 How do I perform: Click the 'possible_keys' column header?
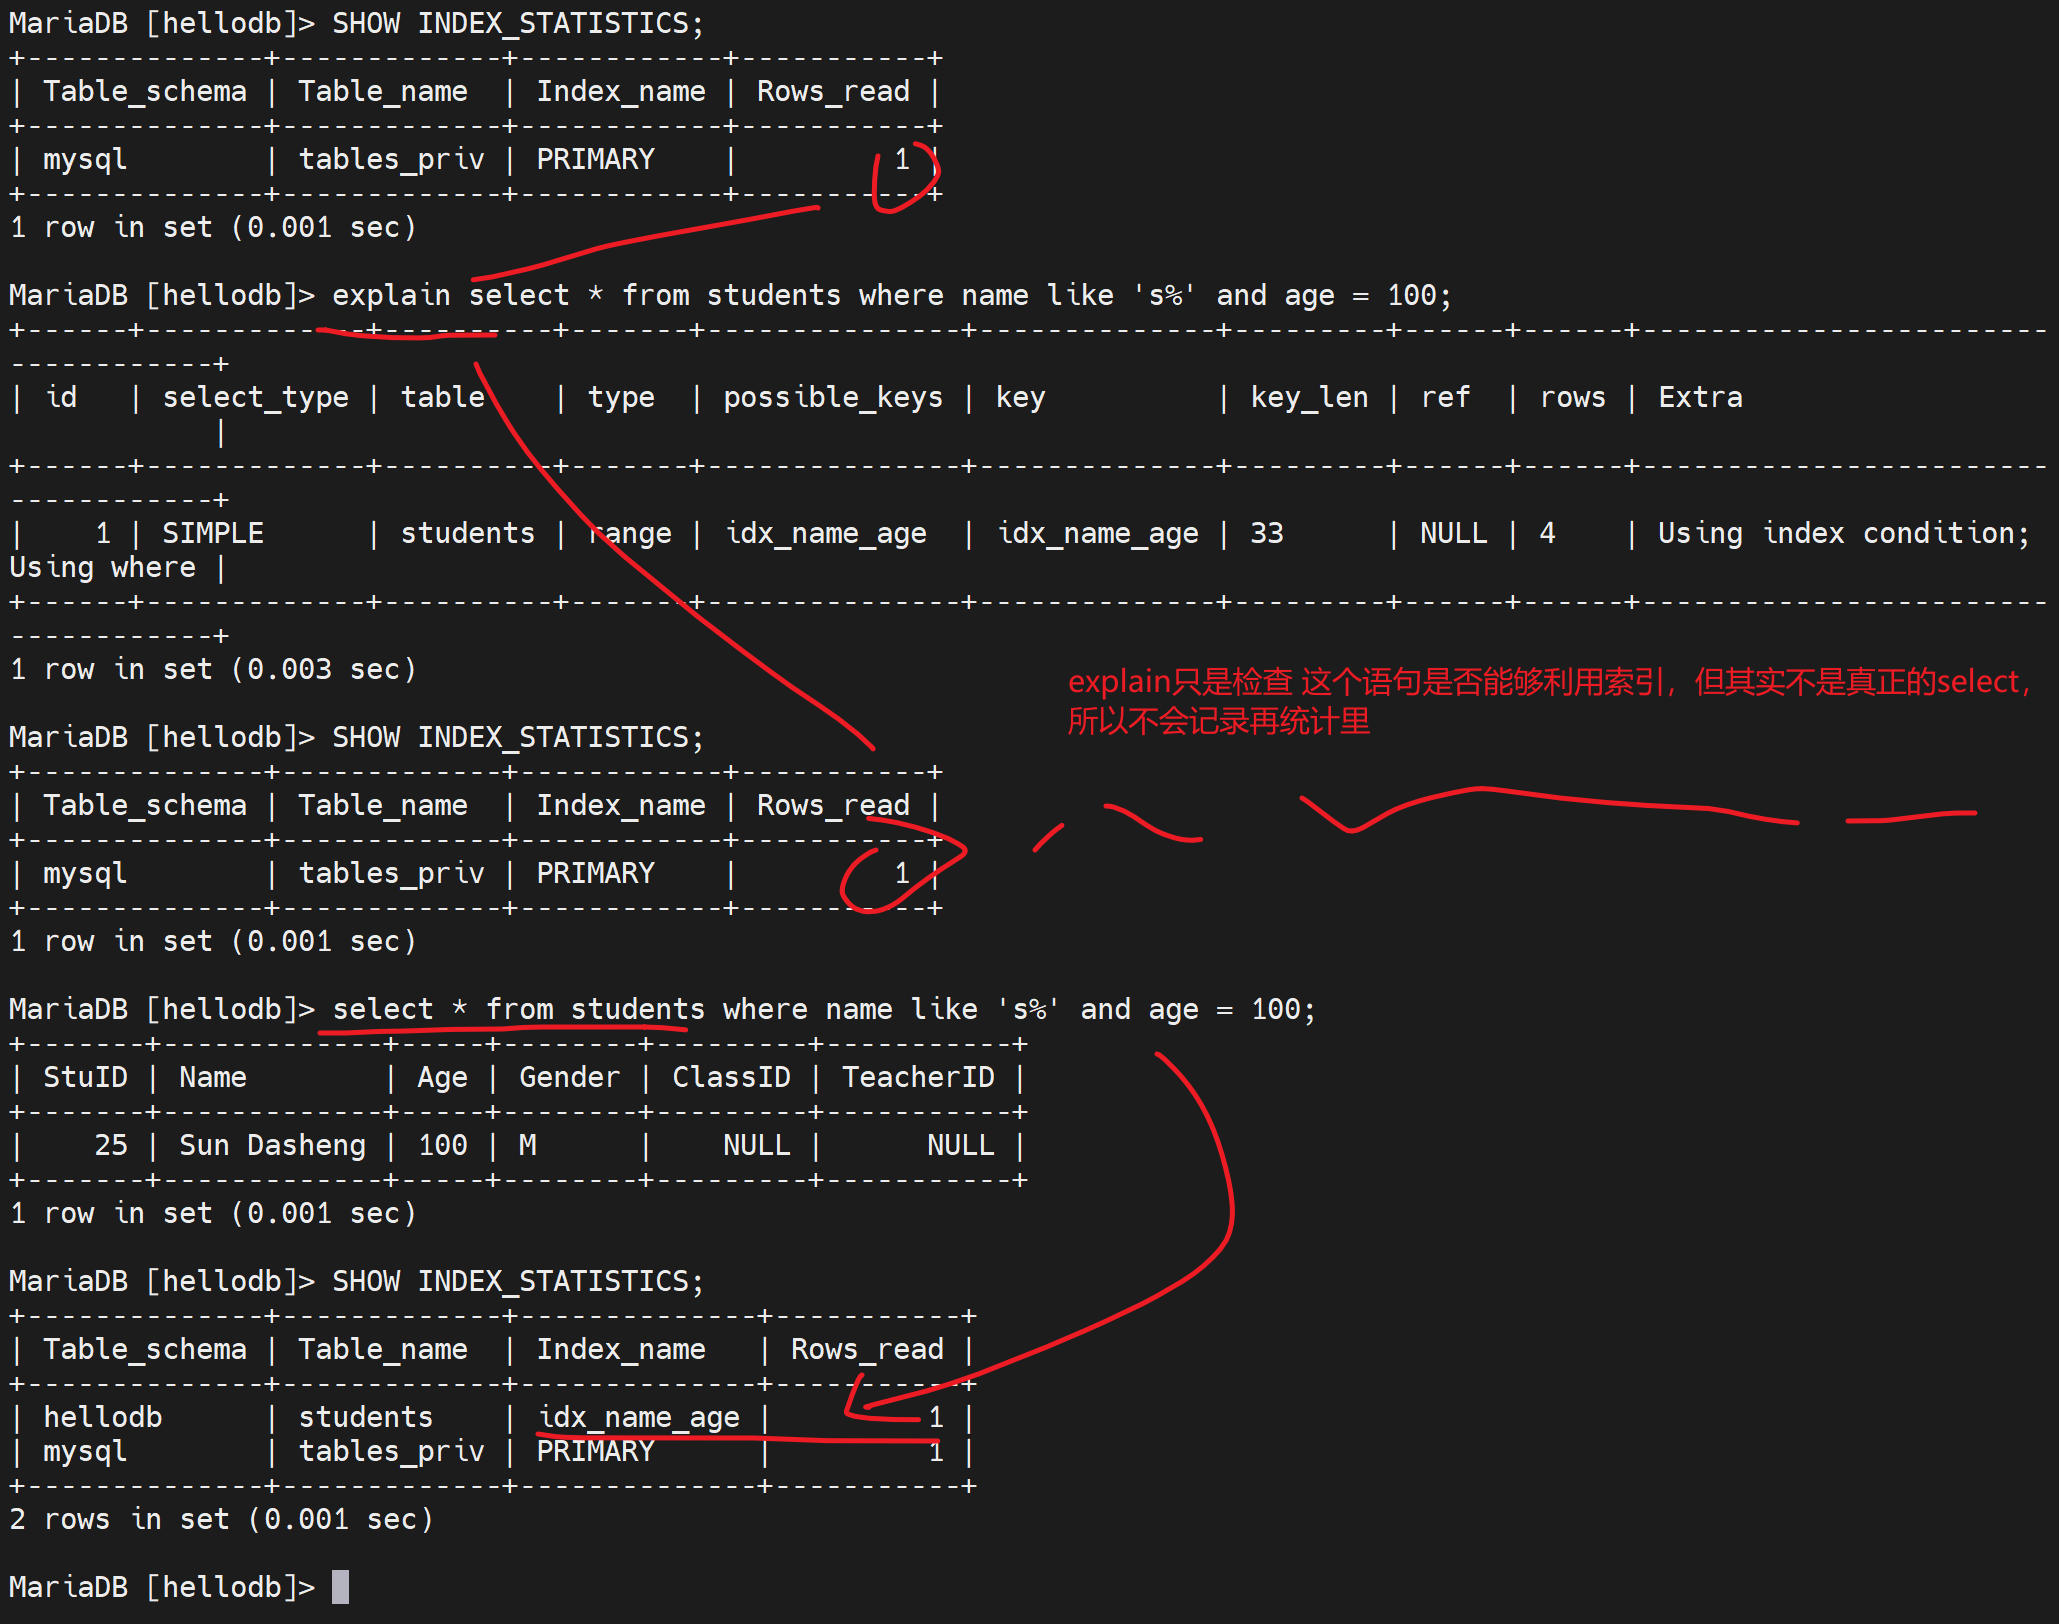point(832,397)
